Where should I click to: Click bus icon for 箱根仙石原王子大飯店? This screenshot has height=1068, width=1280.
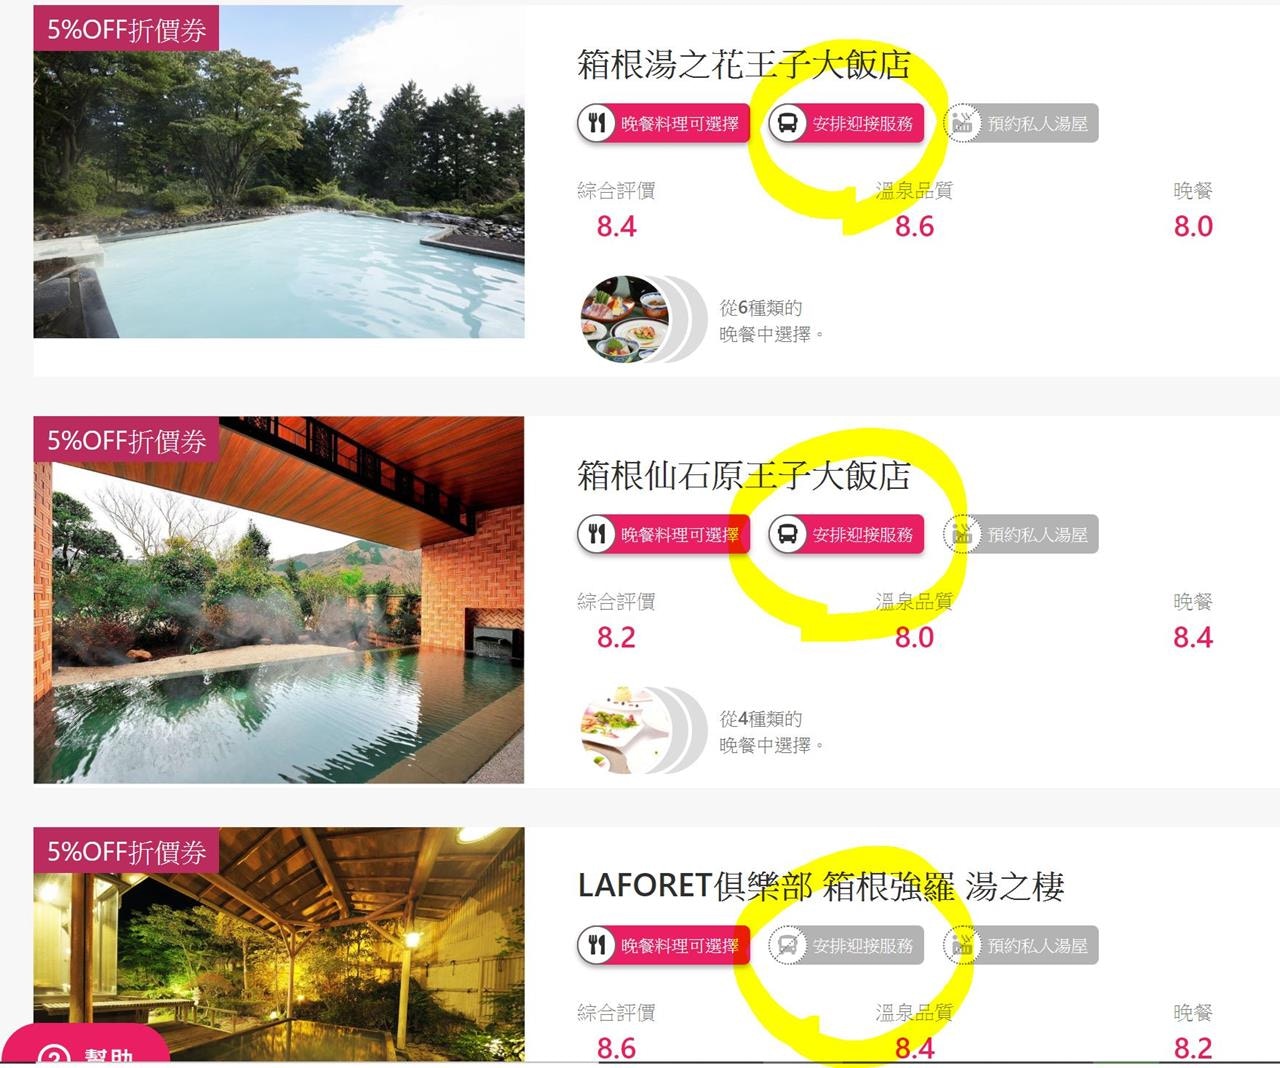tap(788, 534)
